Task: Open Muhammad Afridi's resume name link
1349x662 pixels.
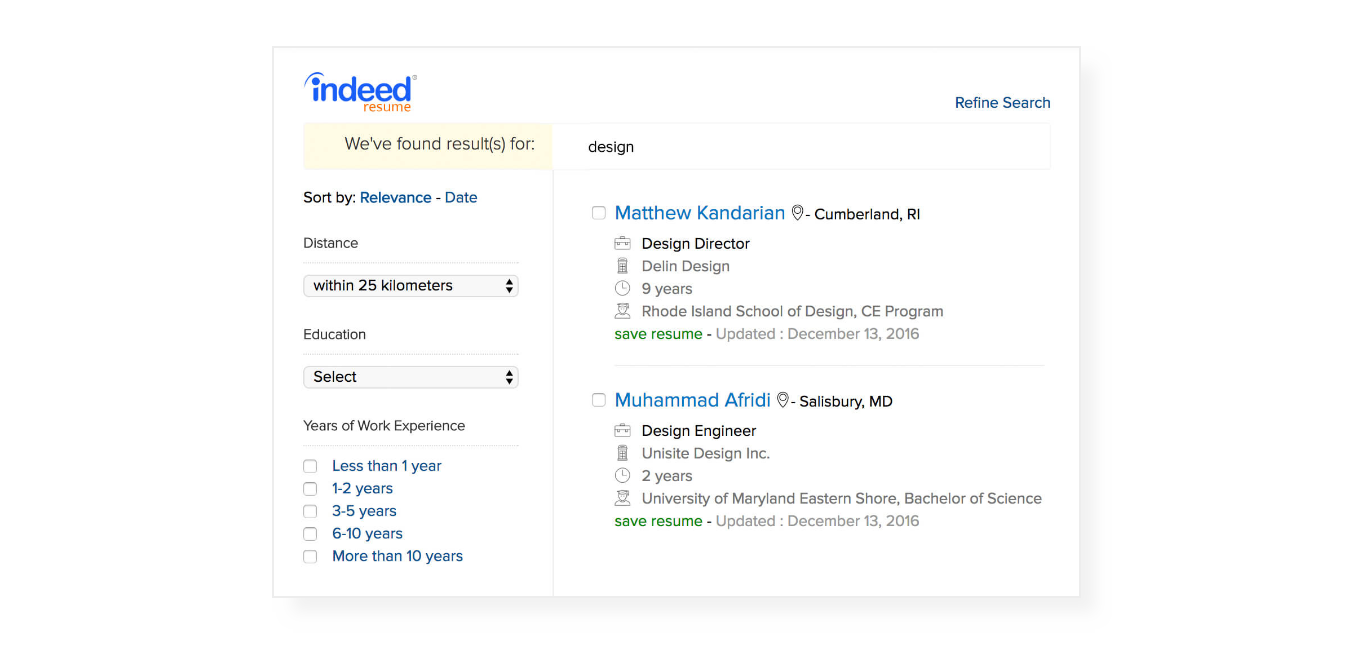Action: click(x=692, y=400)
